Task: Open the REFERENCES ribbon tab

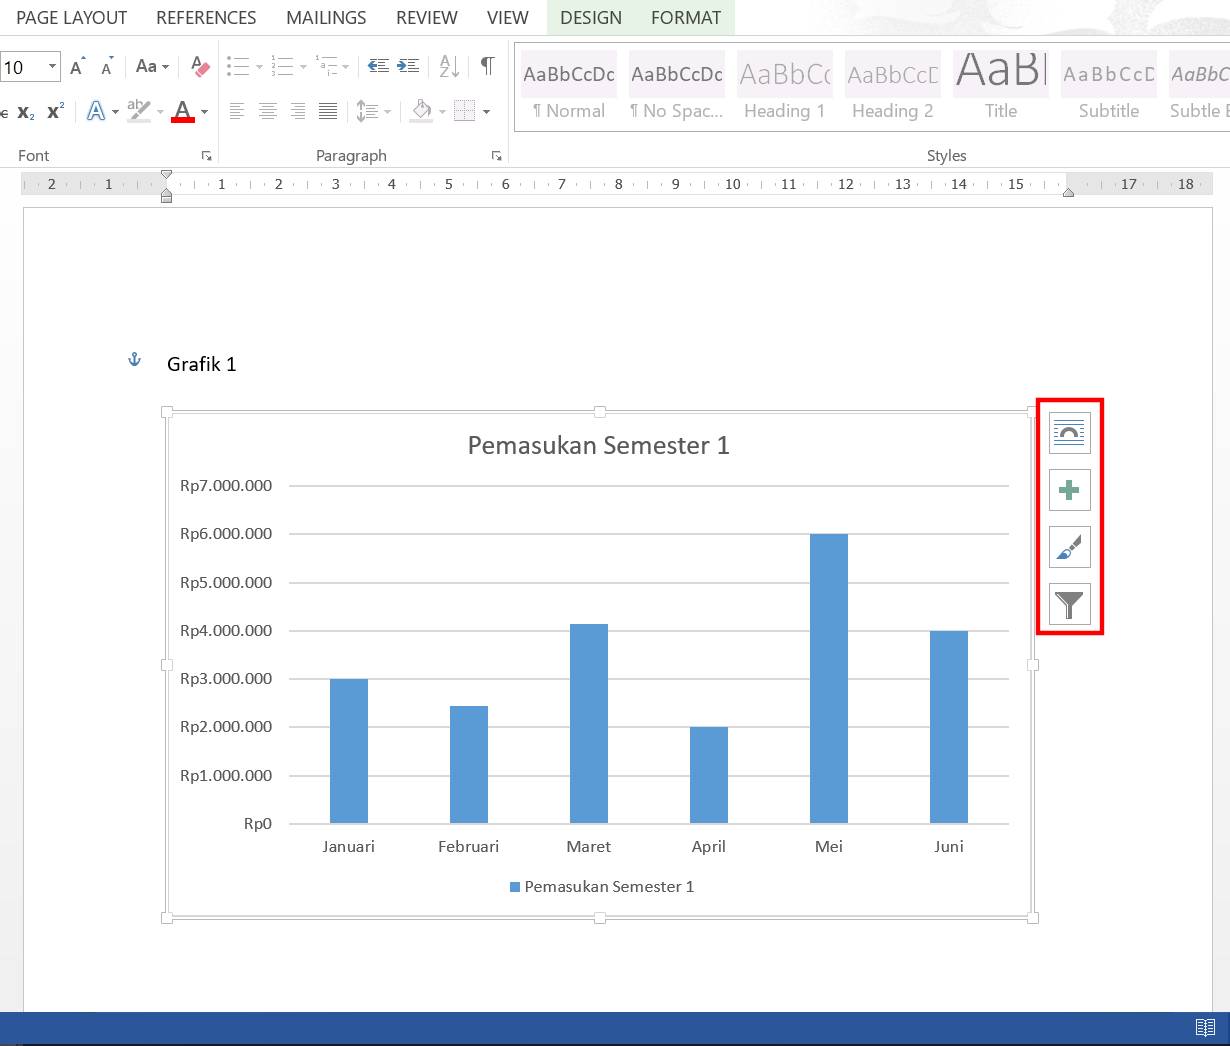Action: click(x=206, y=18)
